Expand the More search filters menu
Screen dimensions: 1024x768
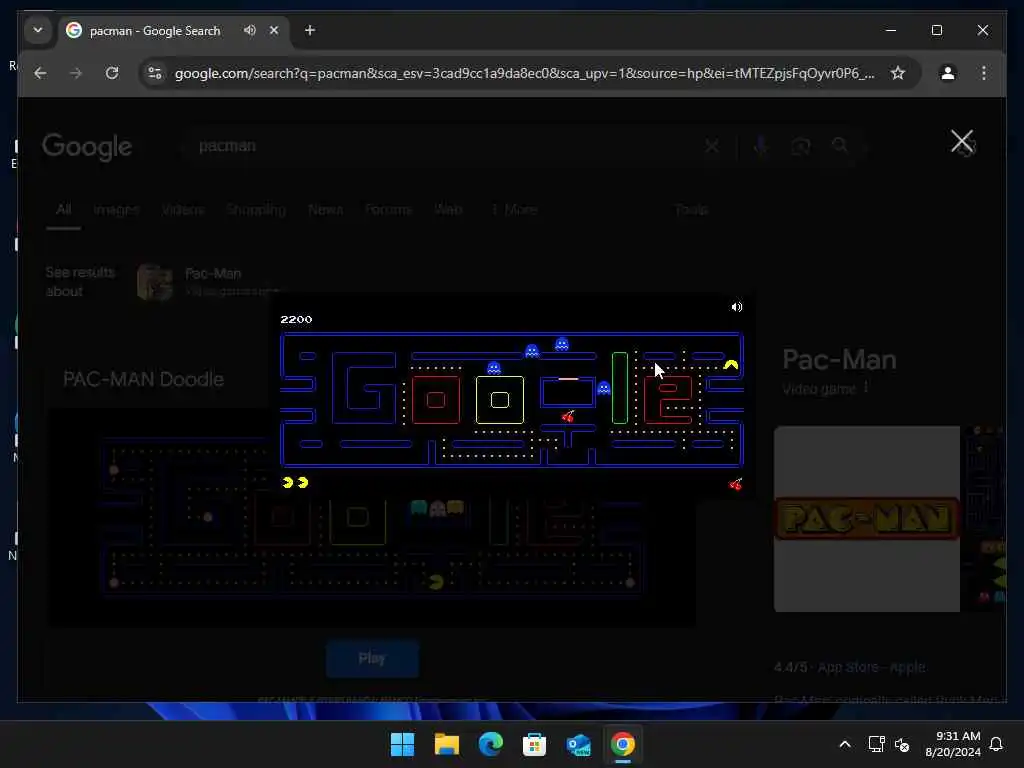click(x=514, y=210)
